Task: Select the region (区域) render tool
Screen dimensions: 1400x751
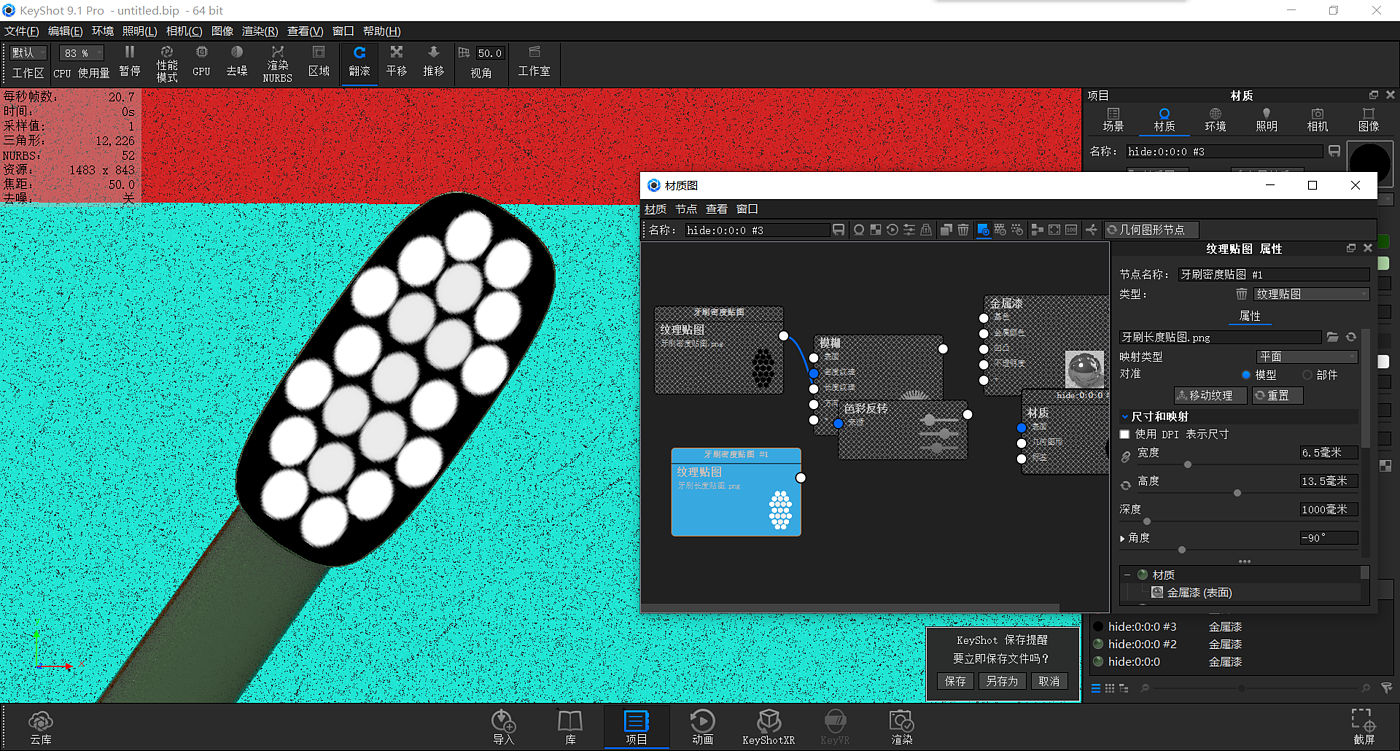Action: click(x=319, y=61)
